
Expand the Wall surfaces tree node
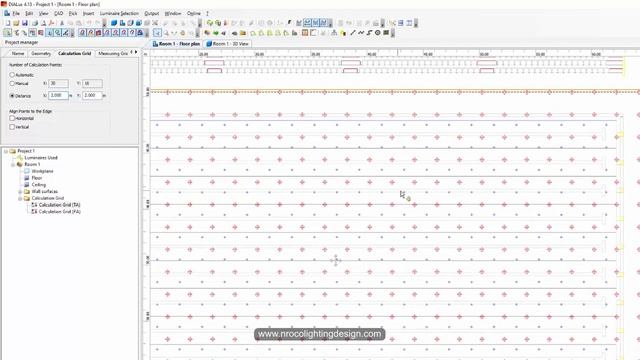pyautogui.click(x=20, y=191)
